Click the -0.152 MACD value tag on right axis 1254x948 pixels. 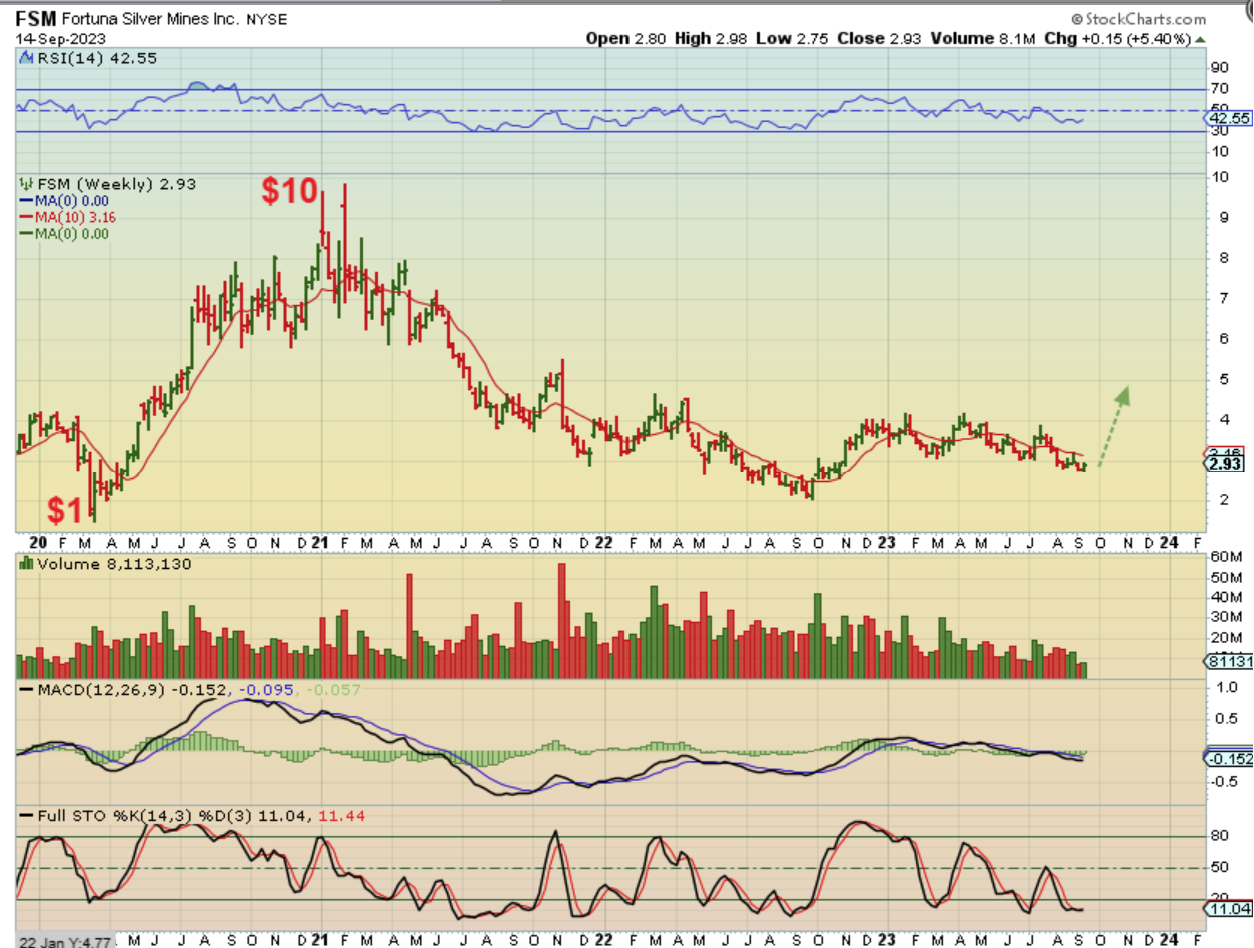[x=1230, y=759]
